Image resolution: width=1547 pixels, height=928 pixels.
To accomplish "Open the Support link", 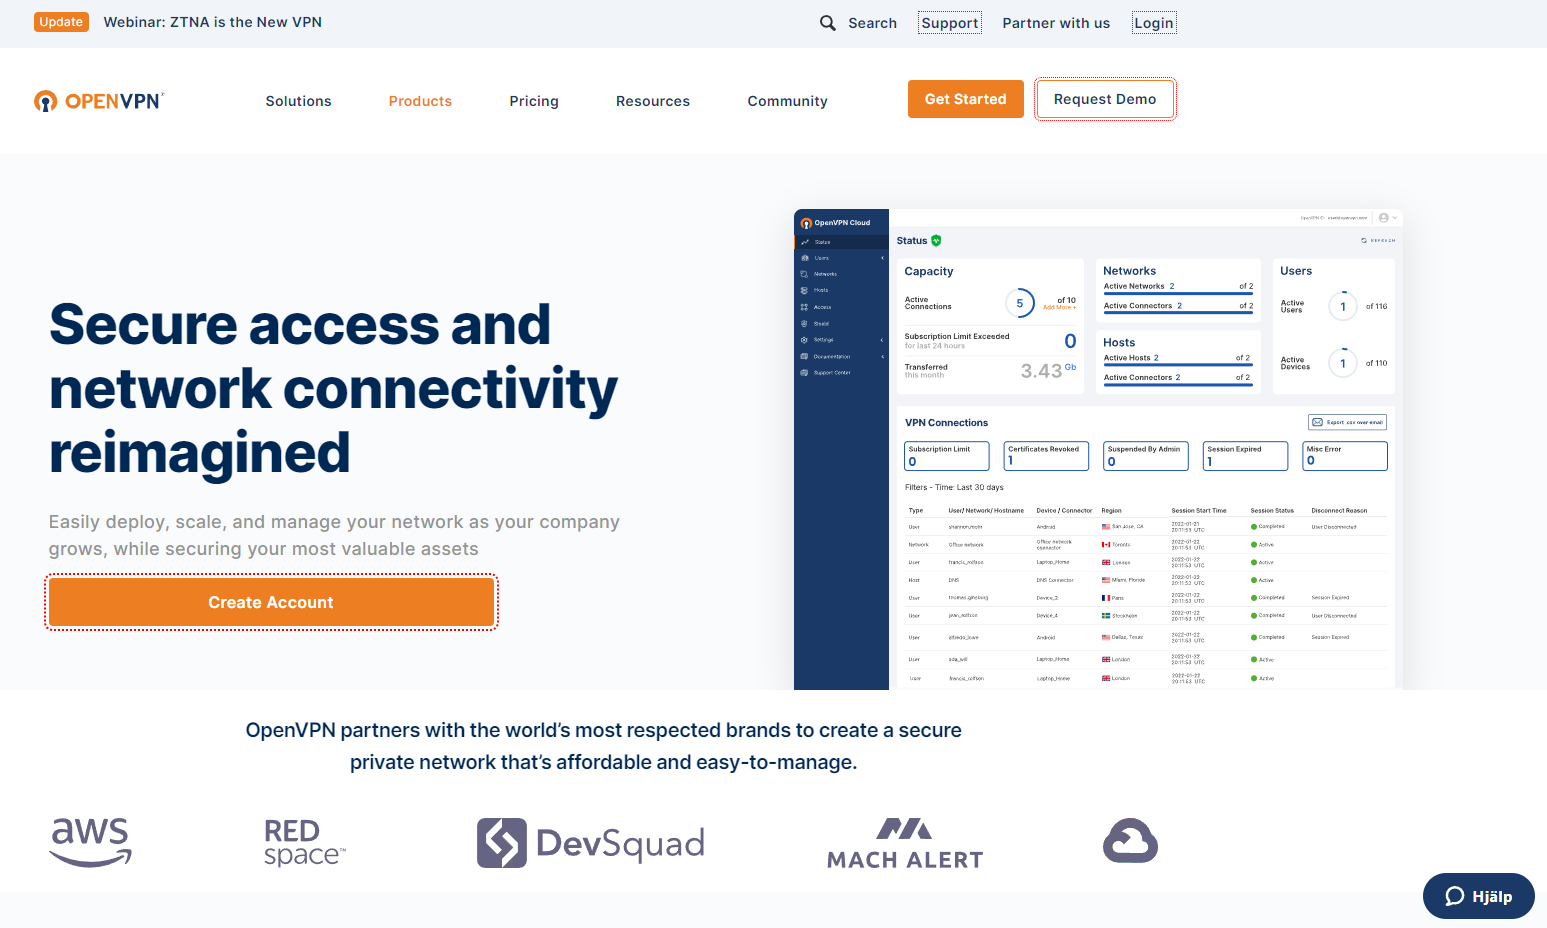I will (949, 23).
